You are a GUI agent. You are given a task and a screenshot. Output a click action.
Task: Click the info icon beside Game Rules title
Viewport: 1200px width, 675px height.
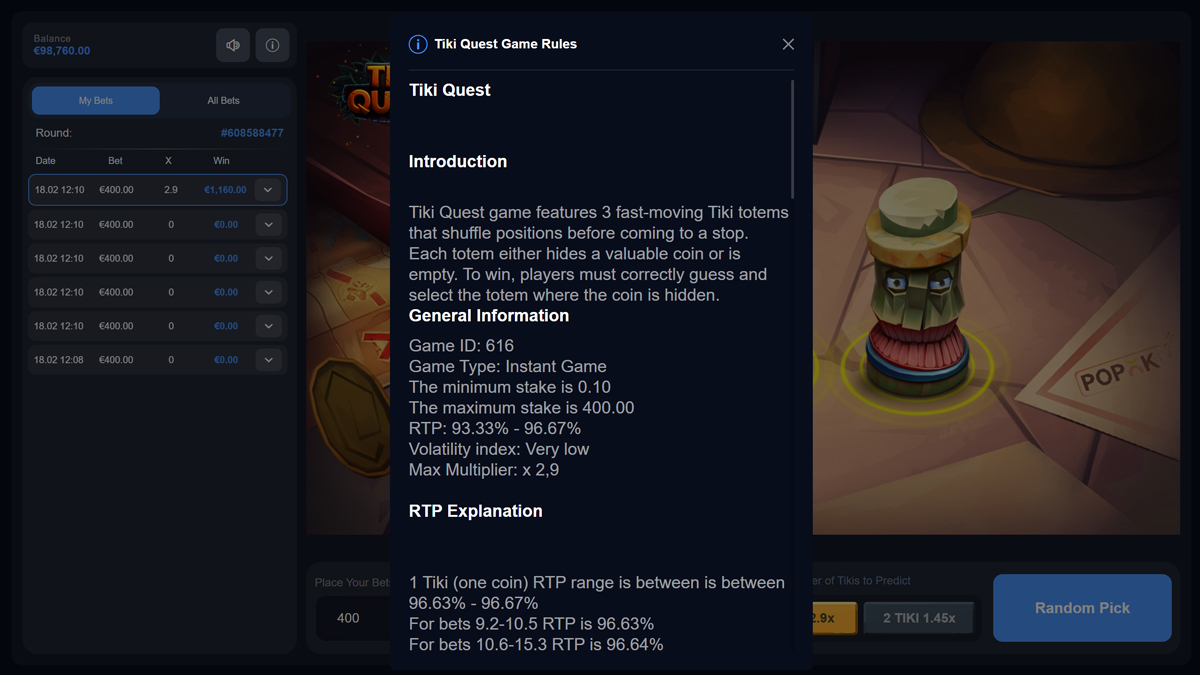click(x=418, y=44)
